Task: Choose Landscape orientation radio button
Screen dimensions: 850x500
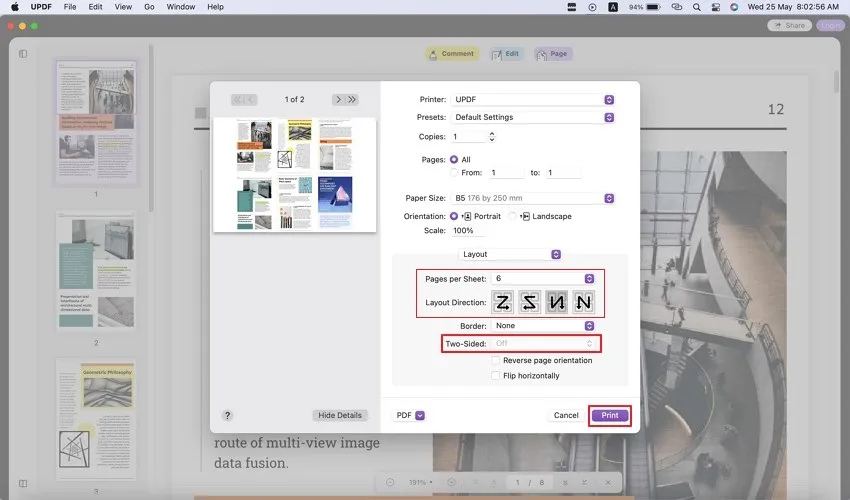Action: 512,216
